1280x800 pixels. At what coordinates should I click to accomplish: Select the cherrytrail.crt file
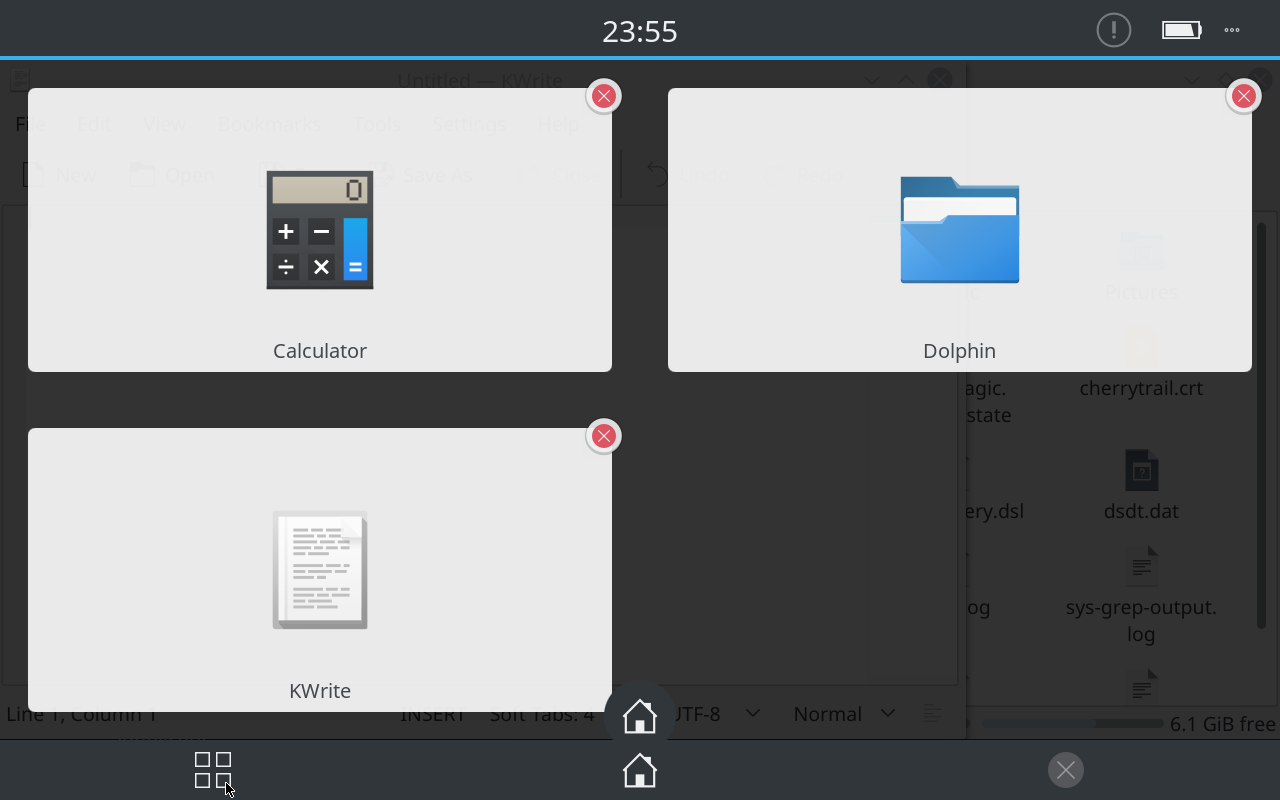(1141, 388)
